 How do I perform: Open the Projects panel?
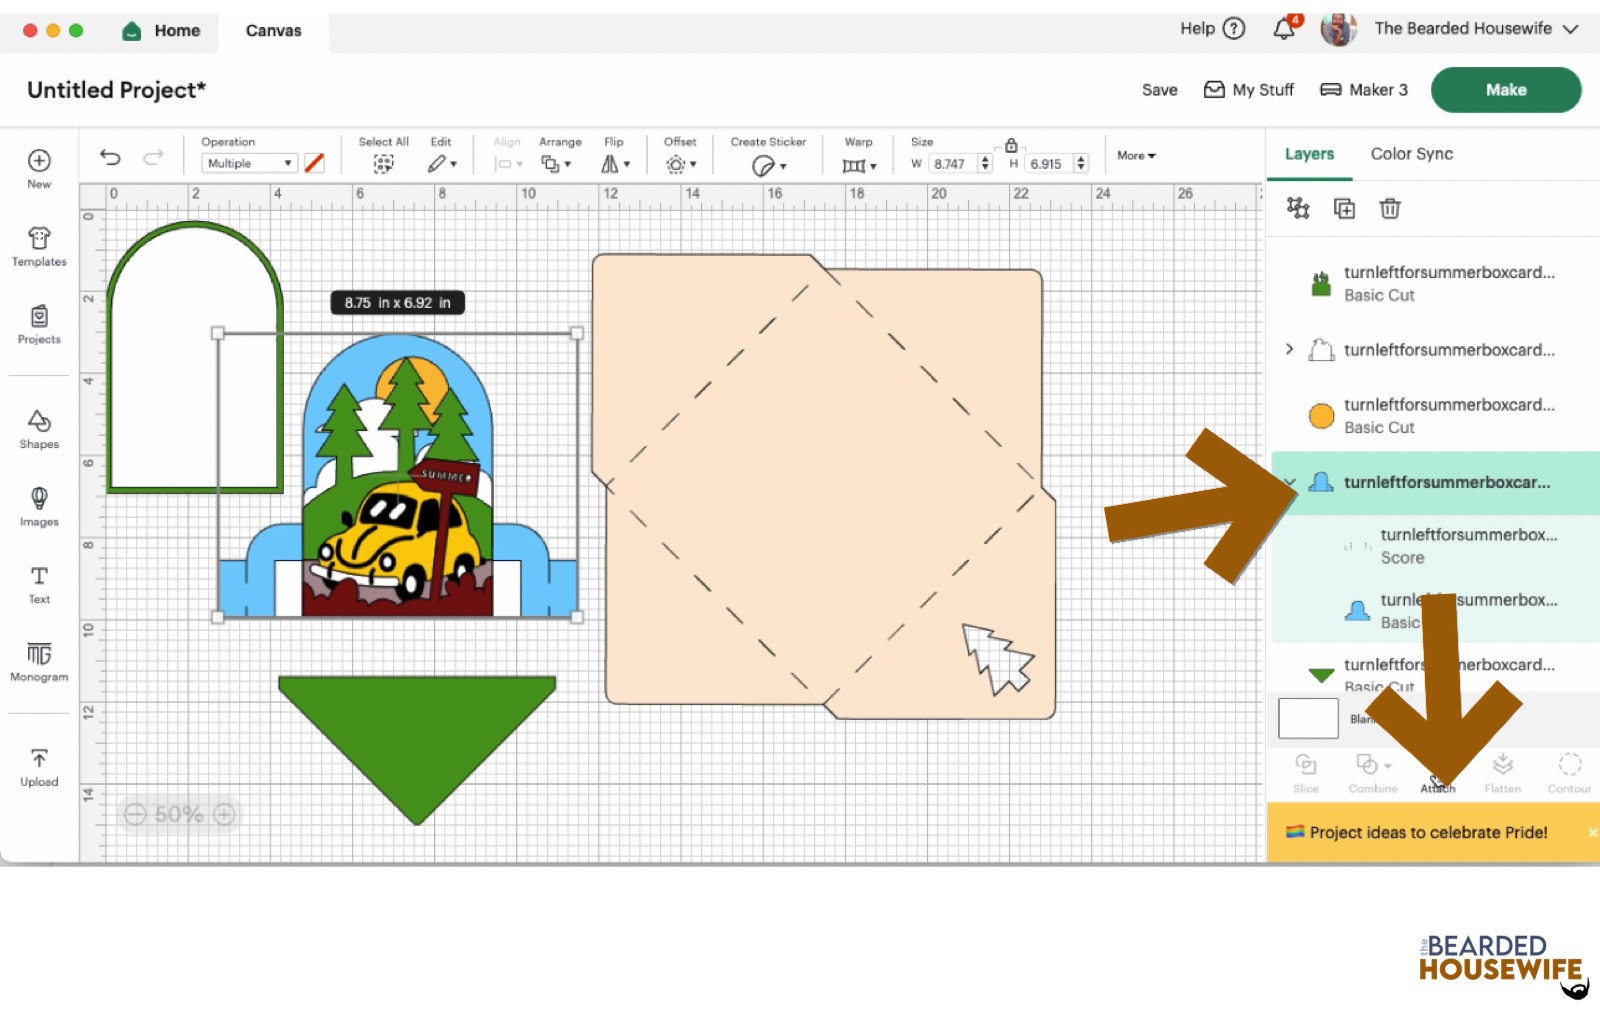39,324
